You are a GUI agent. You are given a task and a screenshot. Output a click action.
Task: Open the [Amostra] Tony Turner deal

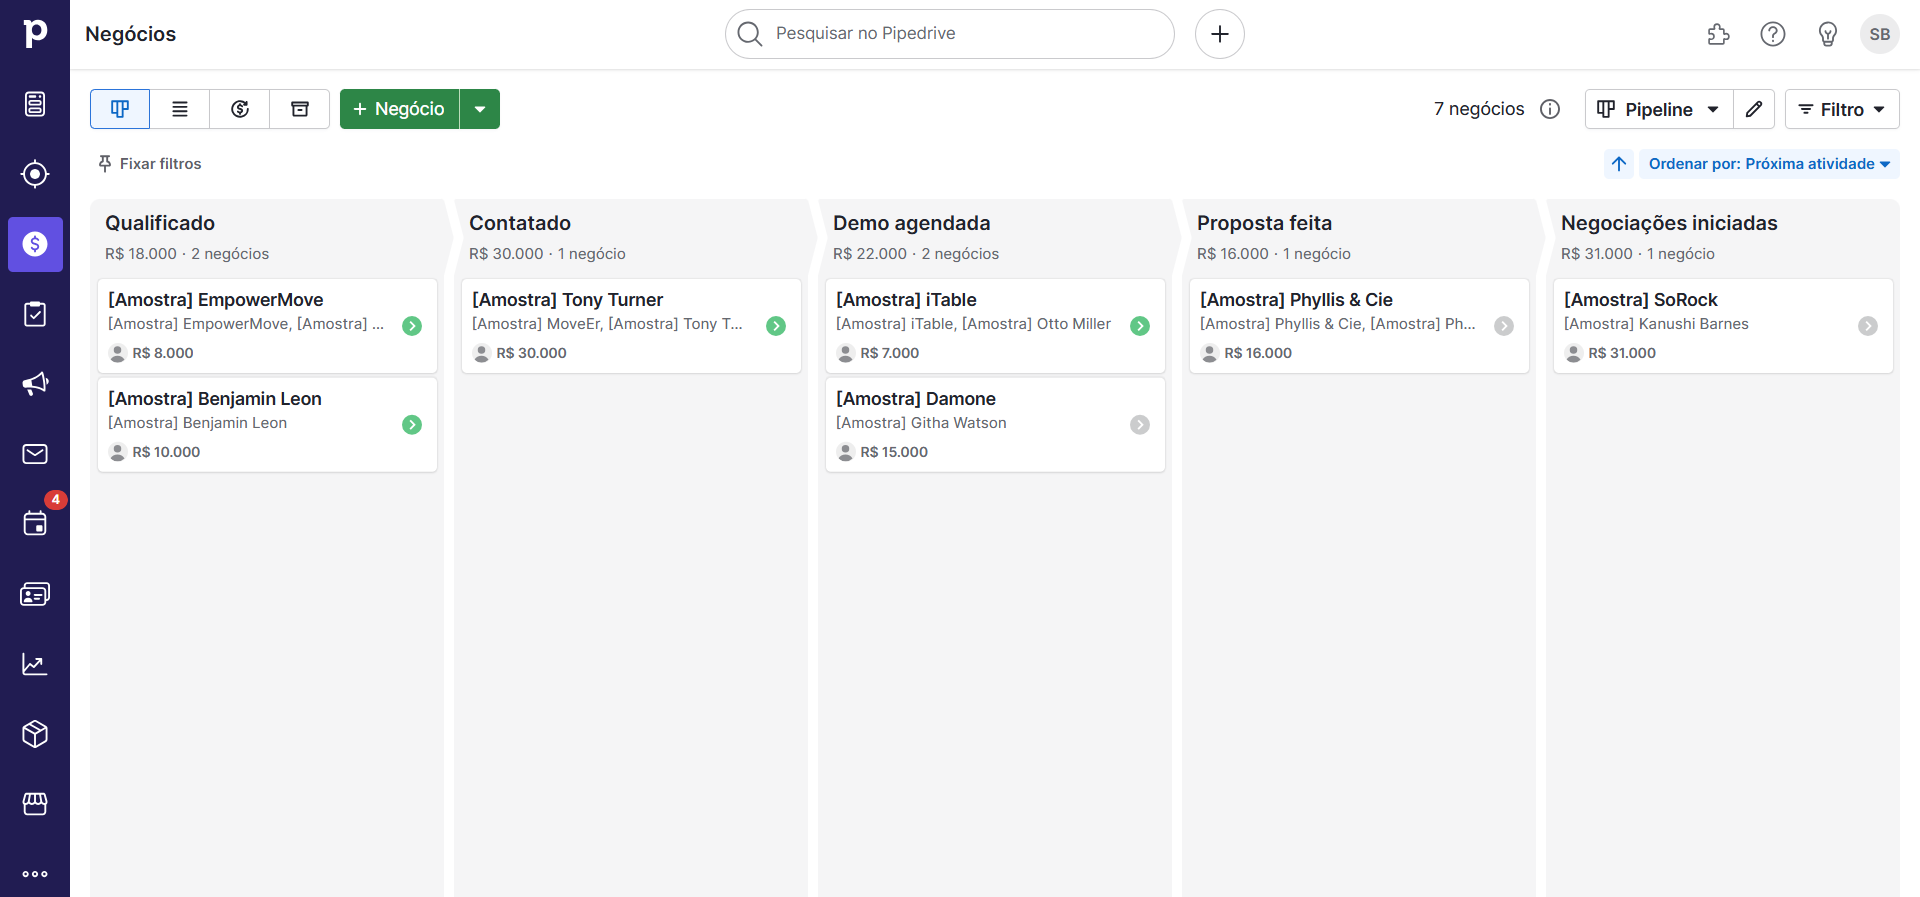click(x=631, y=326)
